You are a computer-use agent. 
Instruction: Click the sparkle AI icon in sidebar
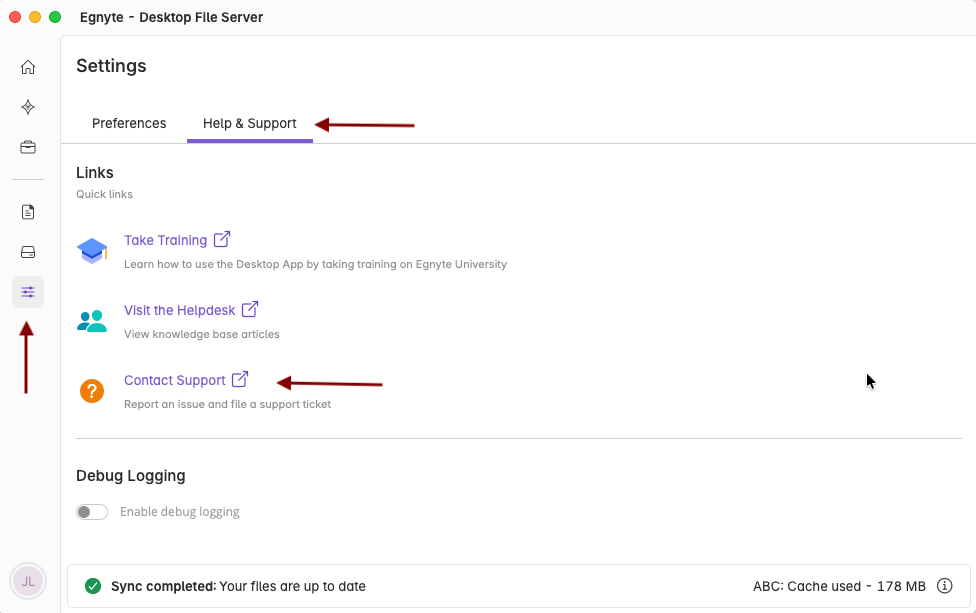(x=28, y=107)
